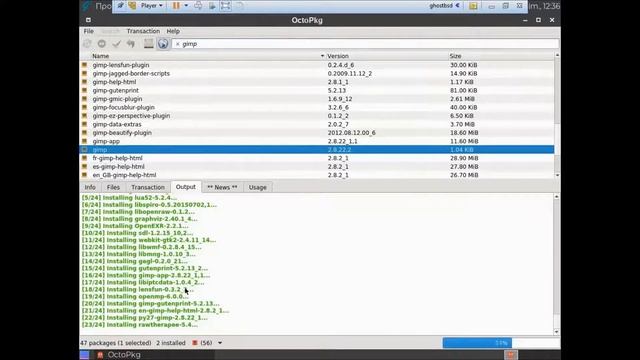
Task: Select the gimp-focusblur-plugin package row
Action: 317,107
